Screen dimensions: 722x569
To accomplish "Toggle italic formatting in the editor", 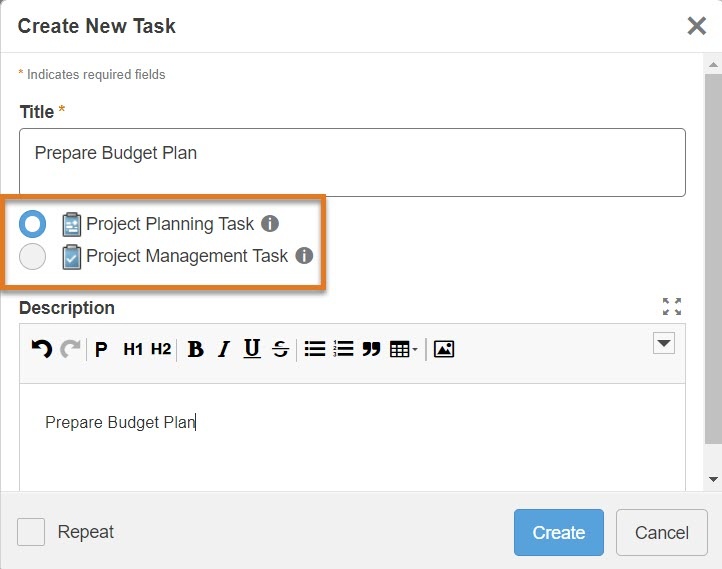I will (224, 349).
